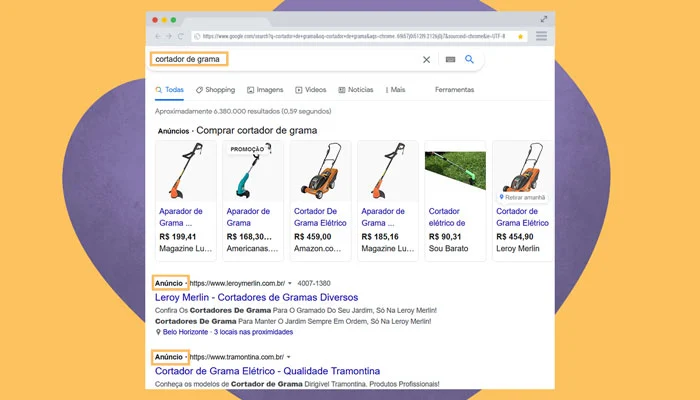Click price R$ 454,90 on Leroy Merlin card
Screen dimensions: 700x400
tap(515, 237)
